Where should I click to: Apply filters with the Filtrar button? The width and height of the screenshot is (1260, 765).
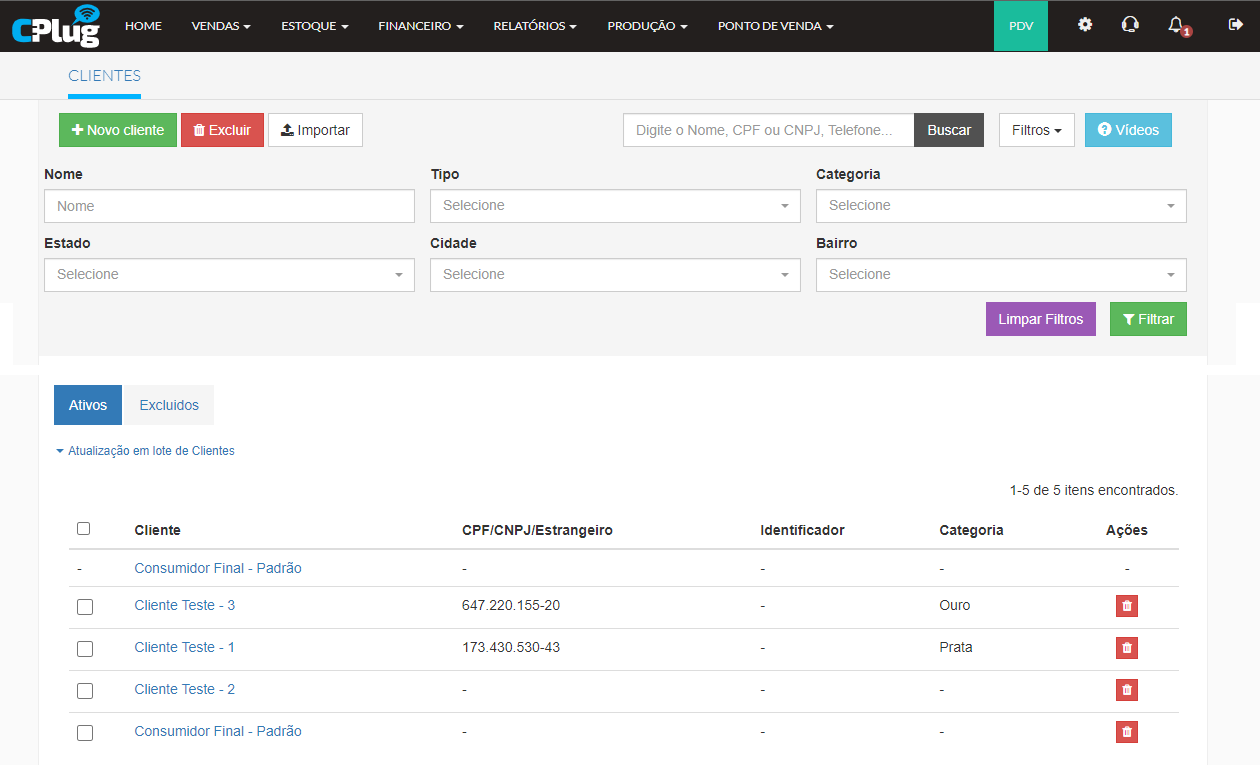1148,319
